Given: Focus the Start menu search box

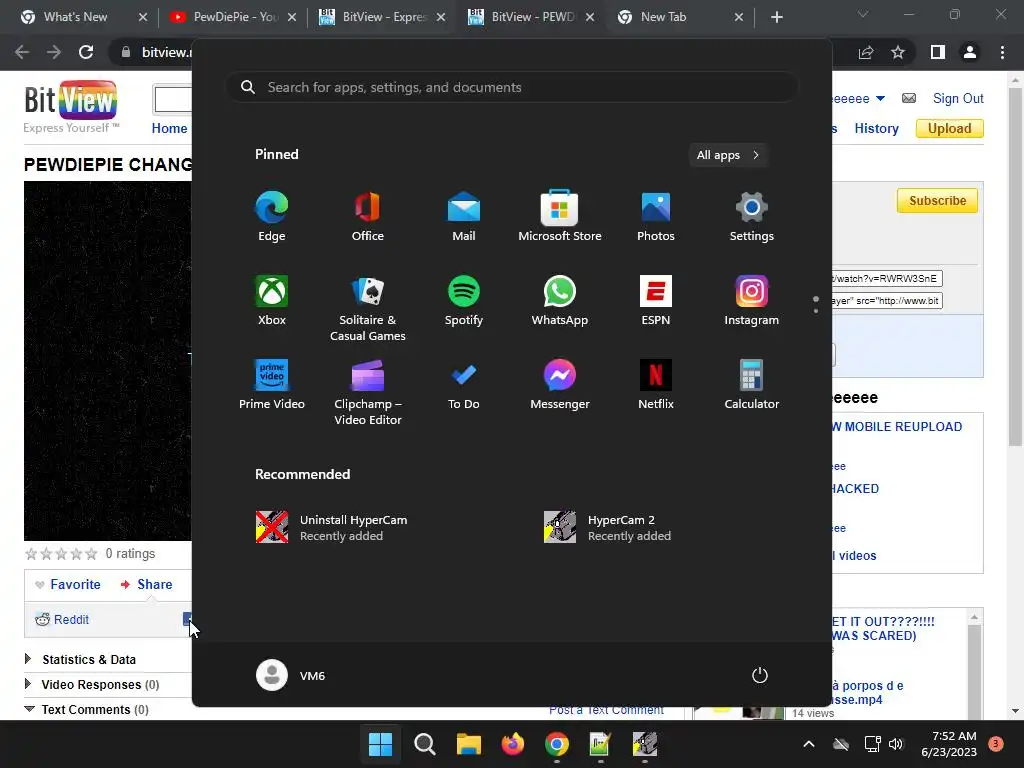Looking at the screenshot, I should click(512, 88).
